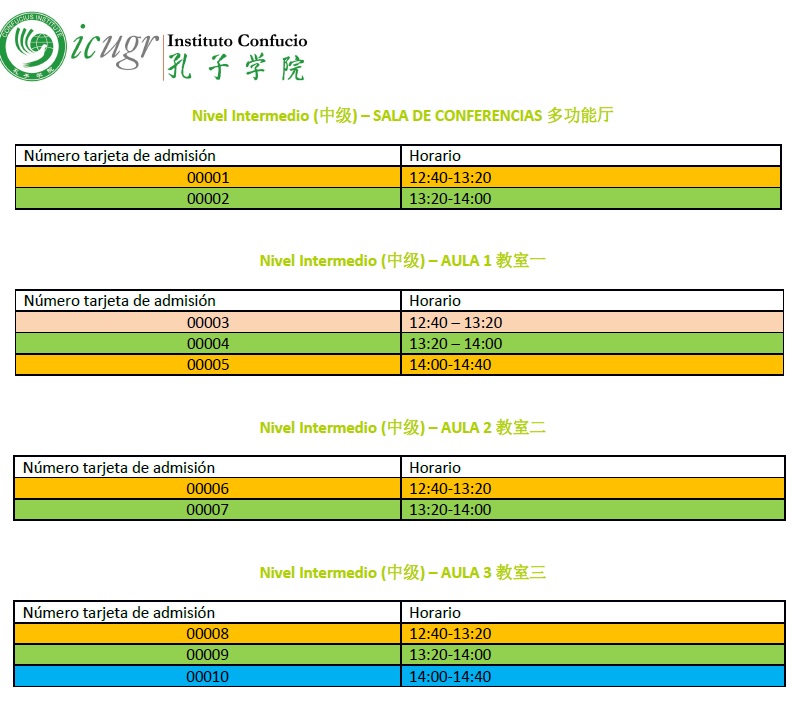Image resolution: width=796 pixels, height=710 pixels.
Task: Click the Instituto Confucio title text
Action: point(237,41)
